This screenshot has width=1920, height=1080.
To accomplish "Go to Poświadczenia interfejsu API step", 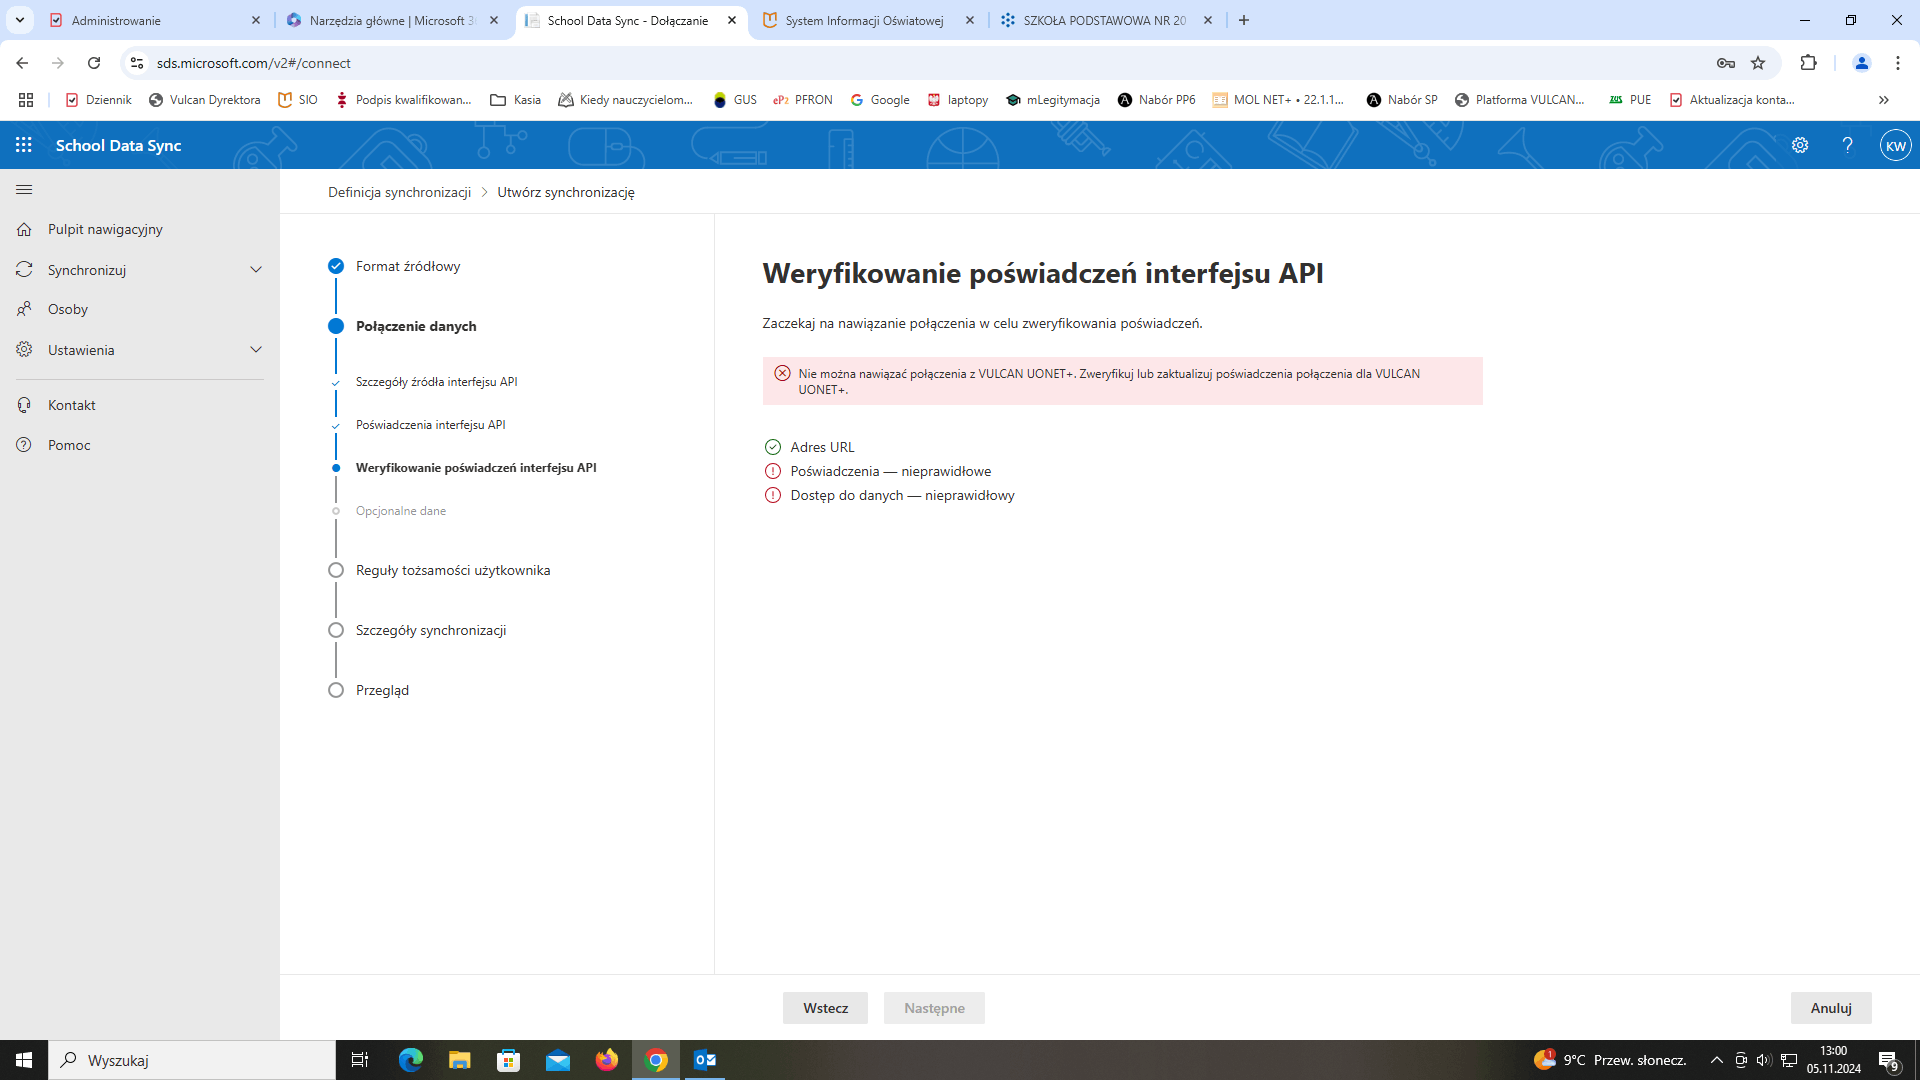I will (430, 425).
